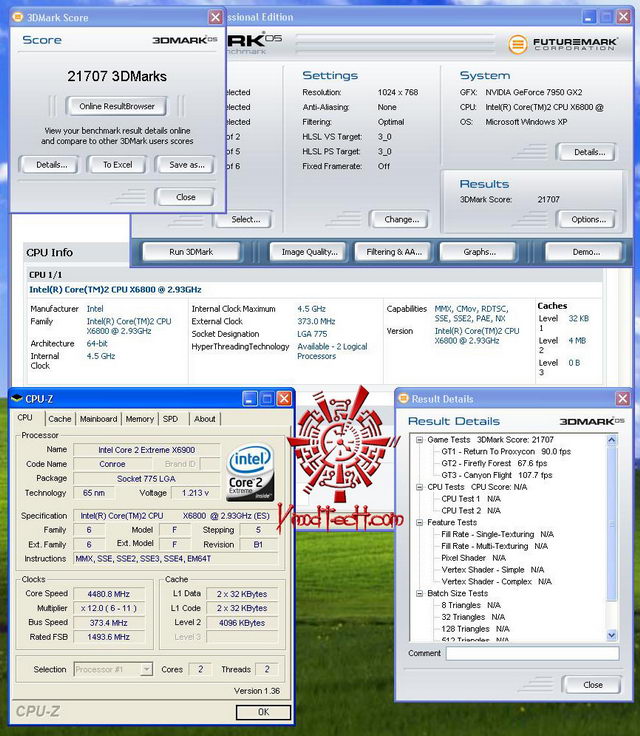640x736 pixels.
Task: Collapse the CPU Tests tree node
Action: tap(419, 487)
